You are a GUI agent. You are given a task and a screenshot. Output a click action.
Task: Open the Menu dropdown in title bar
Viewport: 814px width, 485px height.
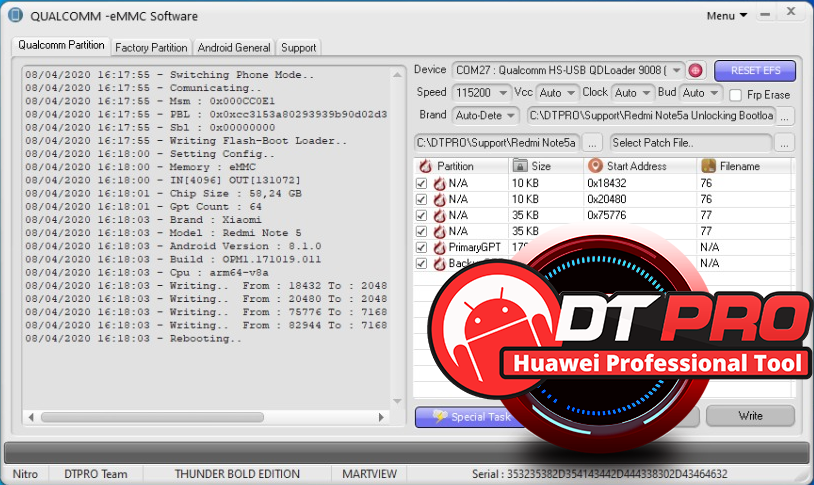pos(727,16)
